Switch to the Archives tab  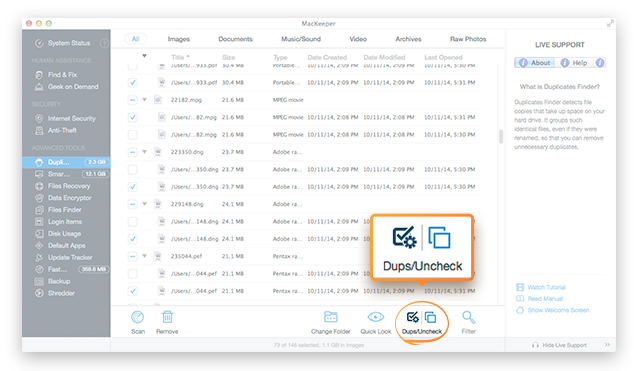point(408,39)
